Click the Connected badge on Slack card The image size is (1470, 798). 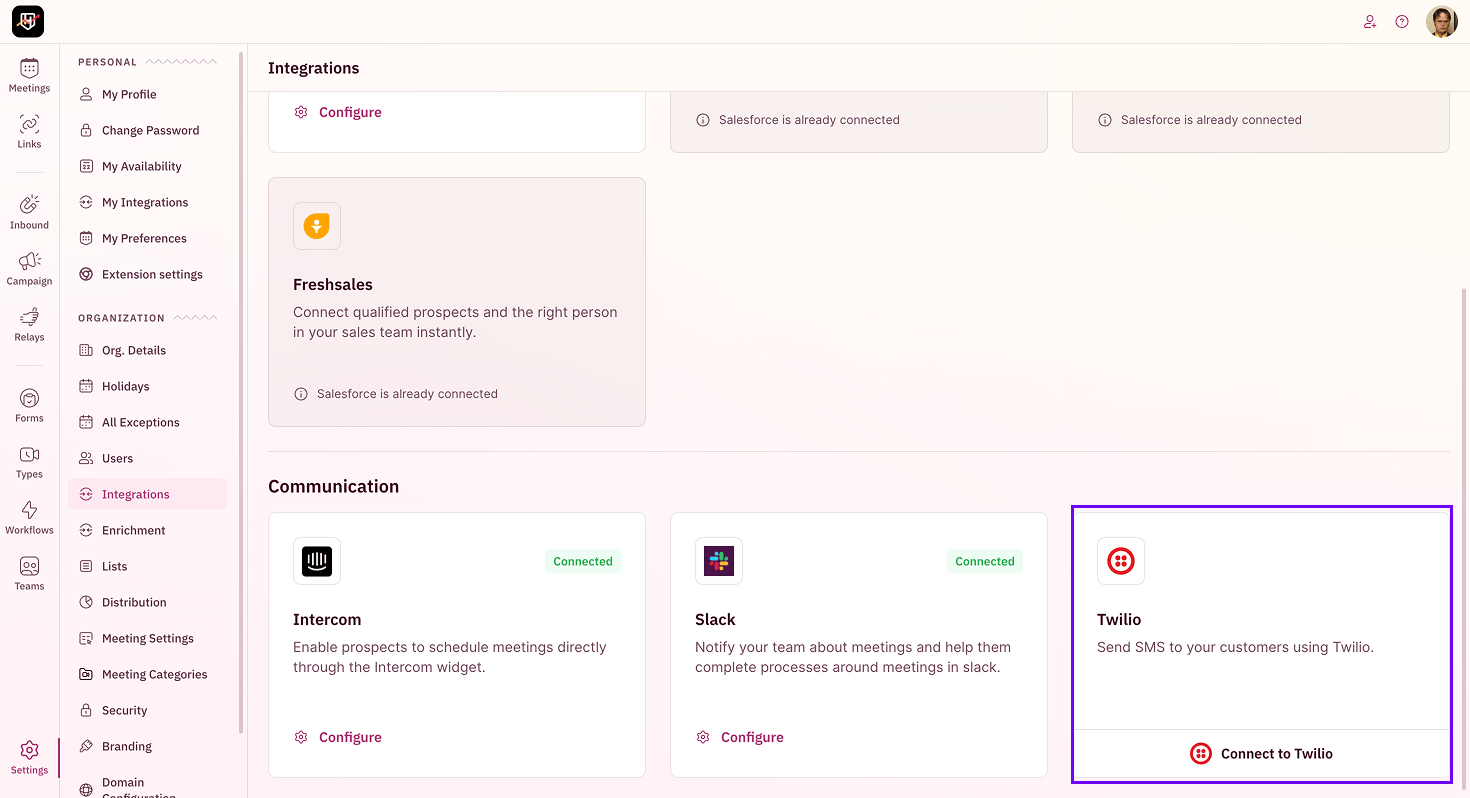(x=985, y=561)
